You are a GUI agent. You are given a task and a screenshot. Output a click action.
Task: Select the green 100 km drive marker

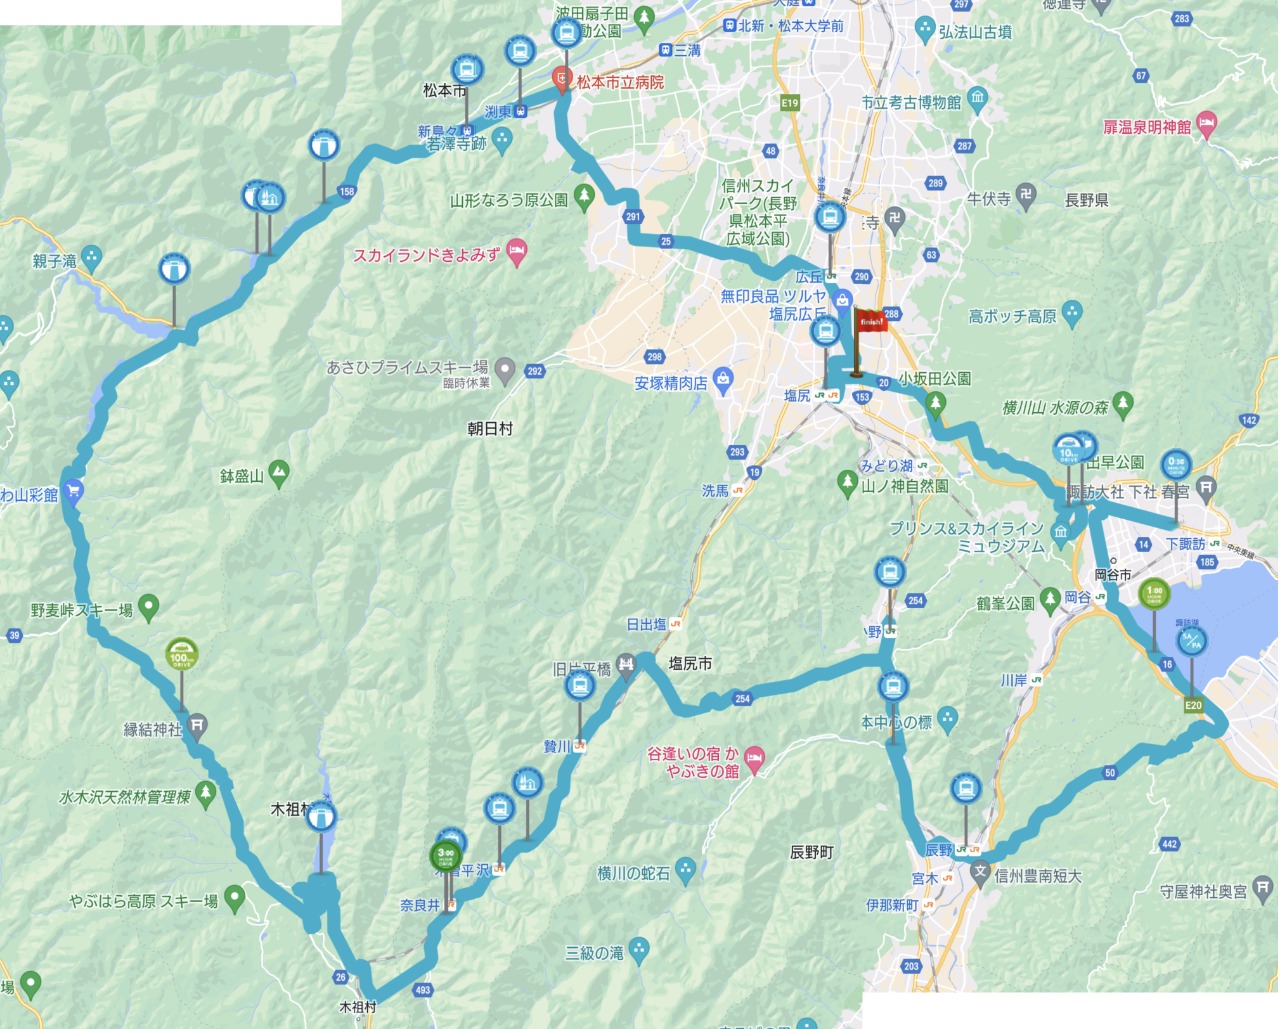[x=181, y=655]
